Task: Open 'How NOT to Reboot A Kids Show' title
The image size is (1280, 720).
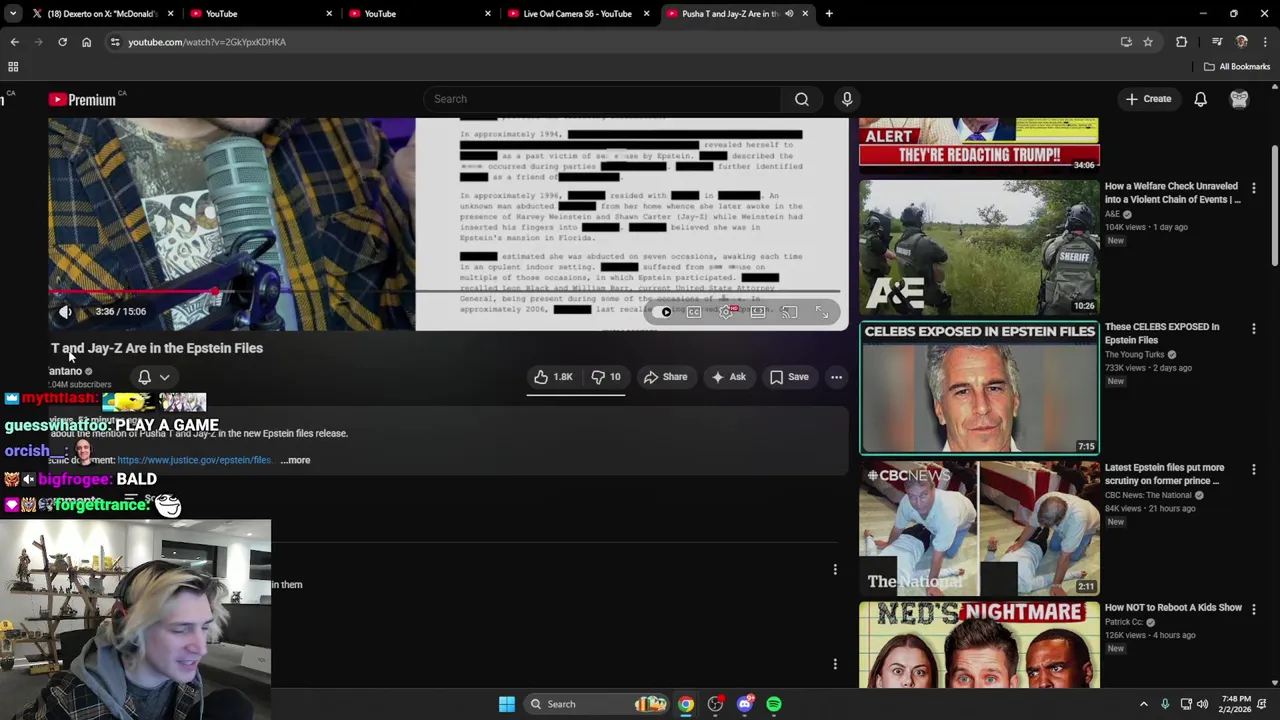Action: pos(1173,607)
